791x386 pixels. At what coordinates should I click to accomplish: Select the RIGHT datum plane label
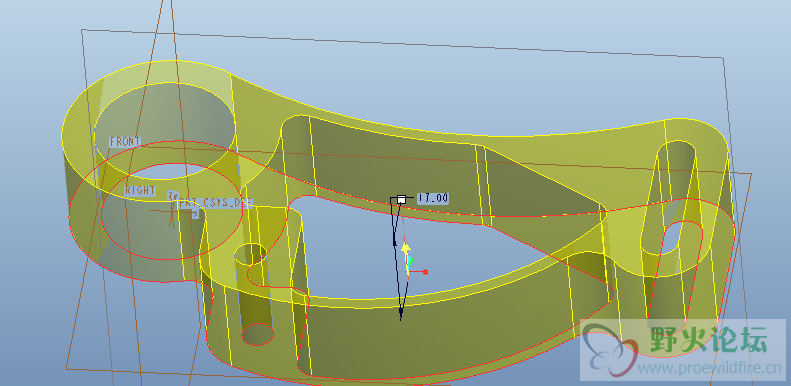pos(140,191)
